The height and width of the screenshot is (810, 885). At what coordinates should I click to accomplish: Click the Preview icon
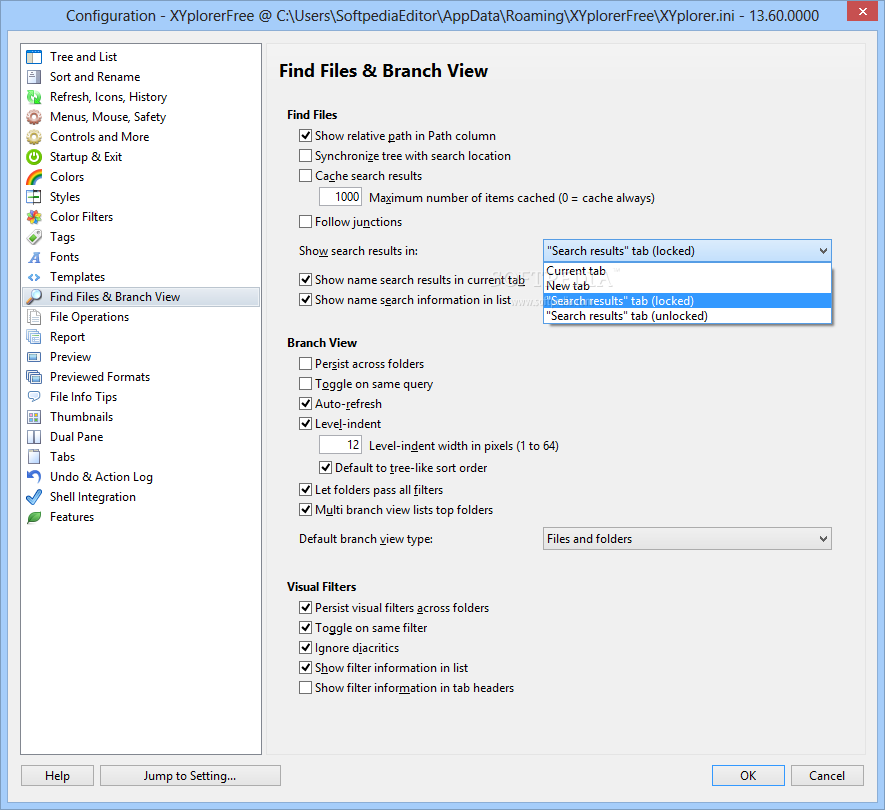tap(34, 357)
